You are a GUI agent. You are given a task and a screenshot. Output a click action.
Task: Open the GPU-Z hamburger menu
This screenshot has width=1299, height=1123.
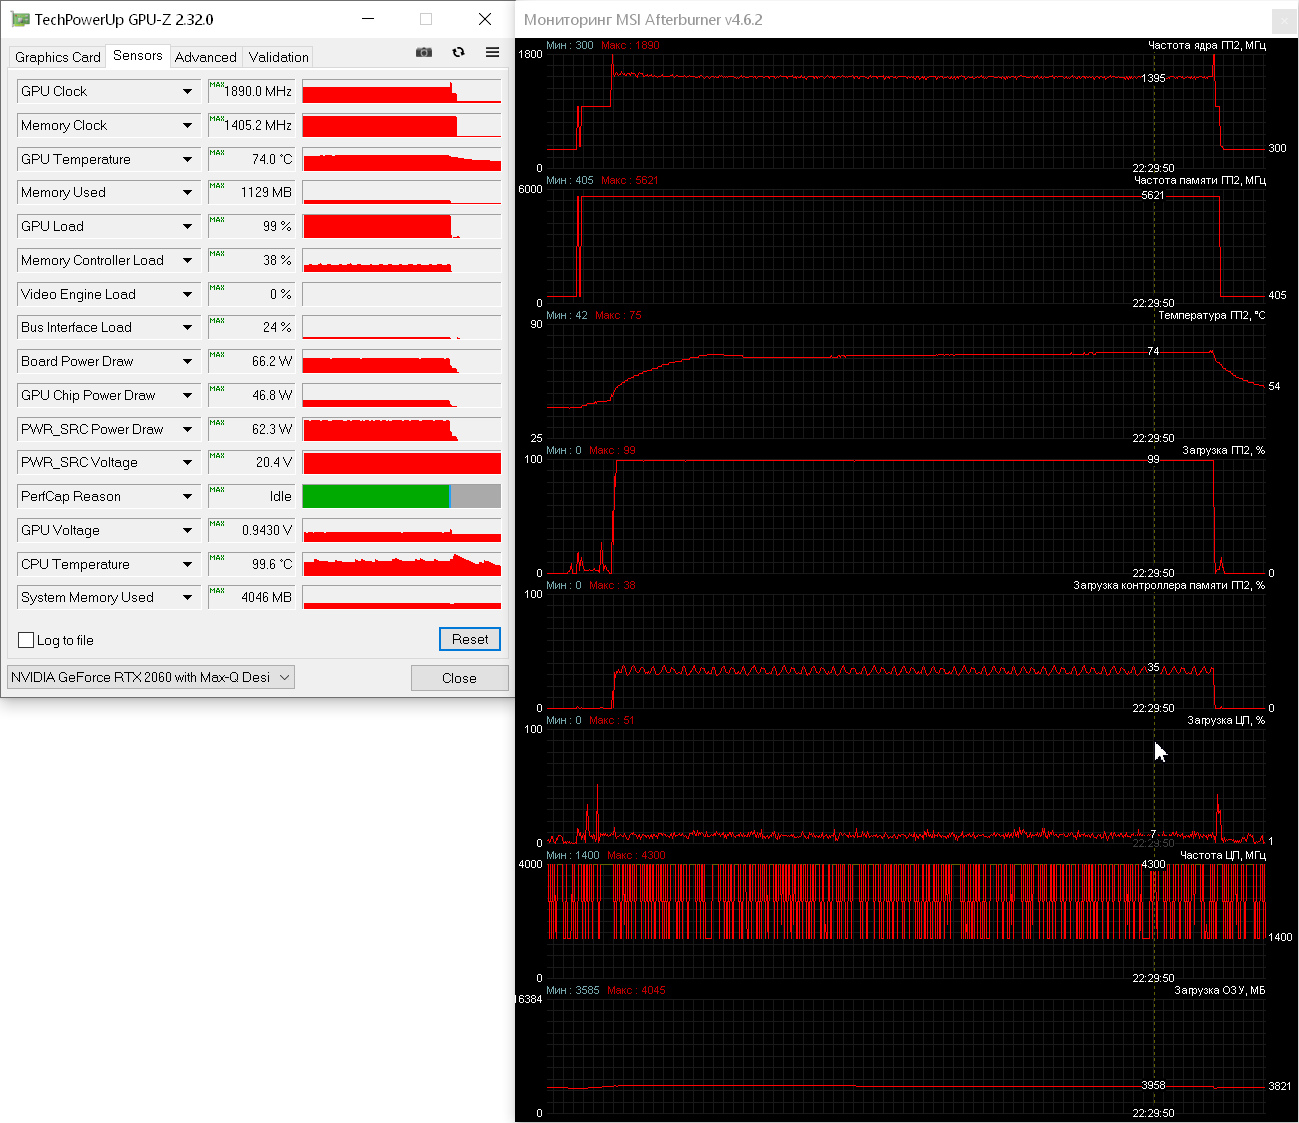pos(492,52)
